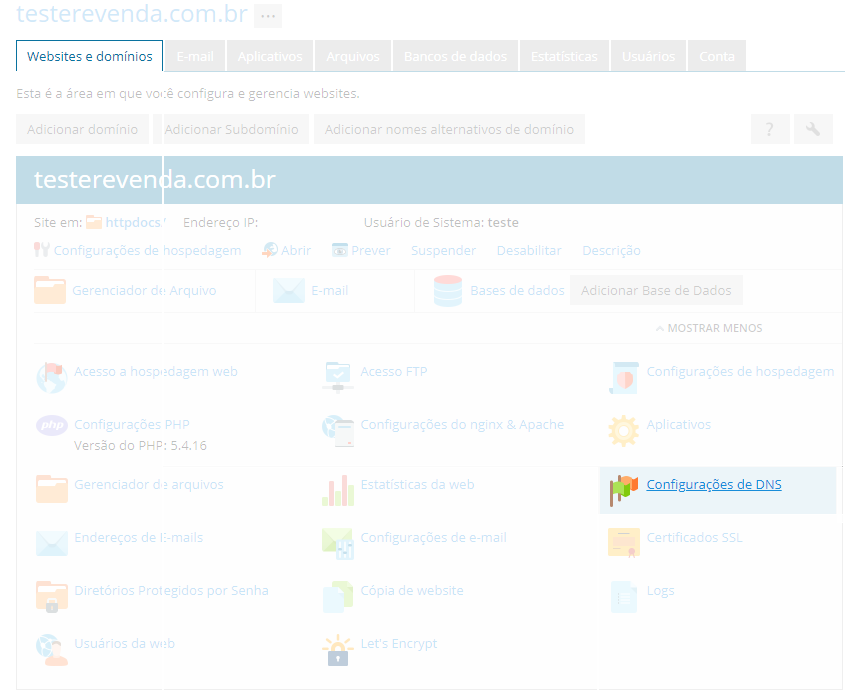The width and height of the screenshot is (845, 693).
Task: Open Diretórios Protegidos por Senha icon
Action: click(x=52, y=597)
